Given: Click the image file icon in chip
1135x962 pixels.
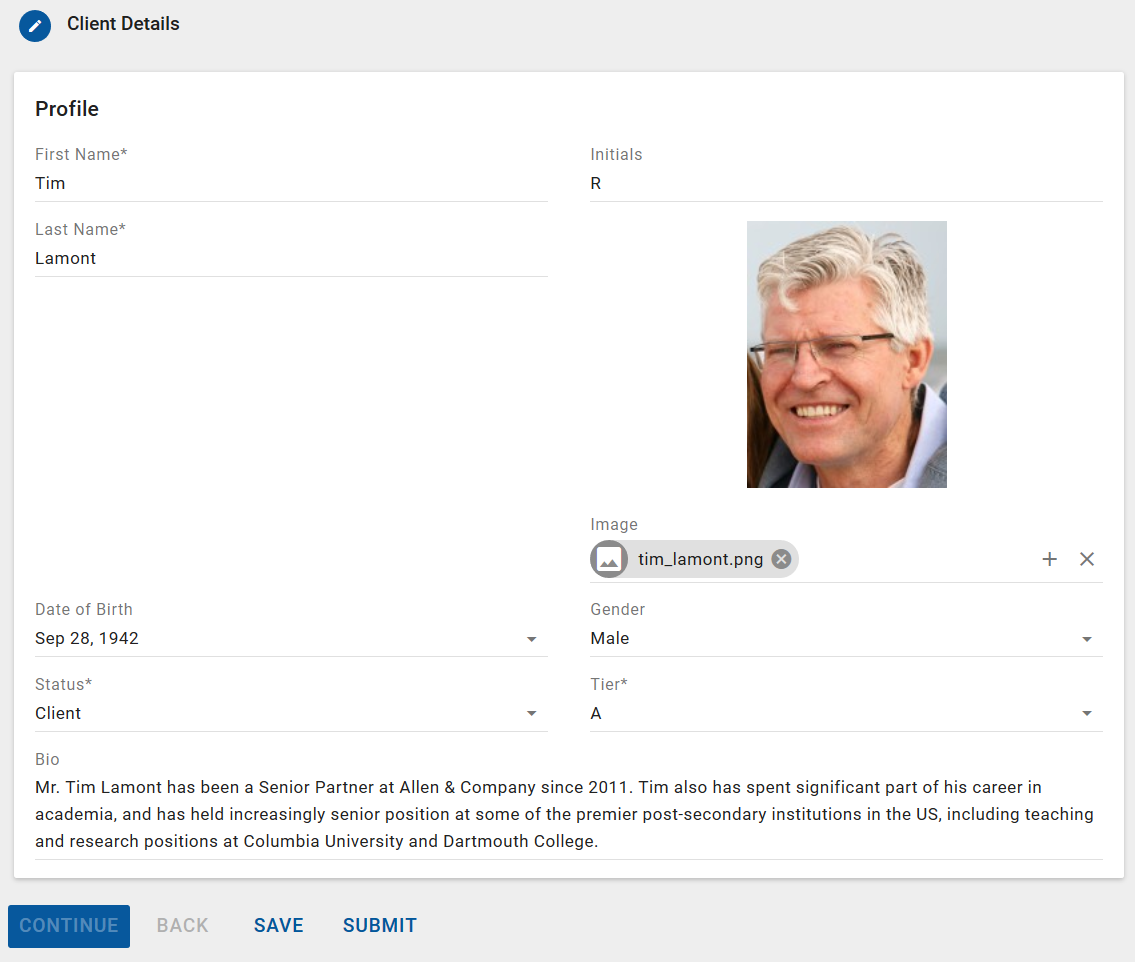Looking at the screenshot, I should (609, 559).
